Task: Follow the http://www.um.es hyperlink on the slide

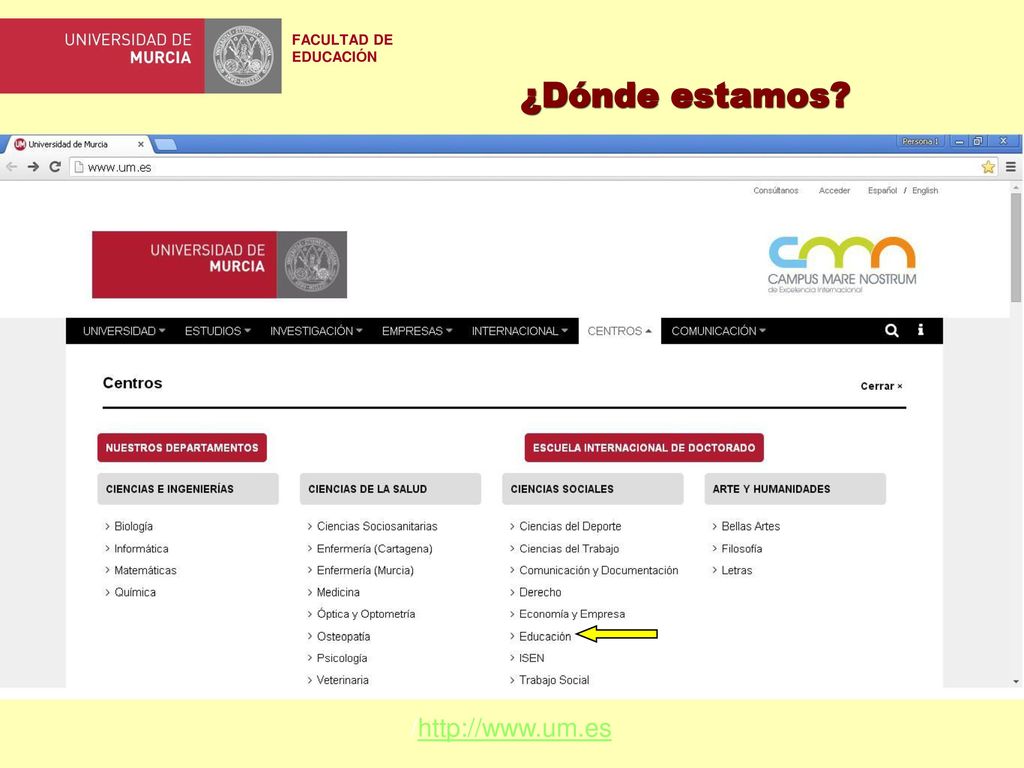Action: (515, 728)
